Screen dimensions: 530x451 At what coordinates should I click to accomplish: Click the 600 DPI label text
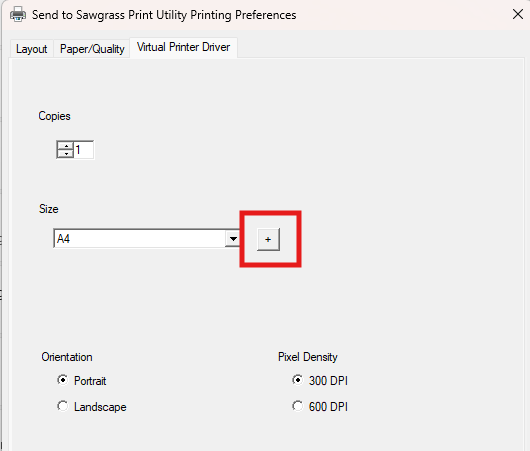(x=328, y=407)
